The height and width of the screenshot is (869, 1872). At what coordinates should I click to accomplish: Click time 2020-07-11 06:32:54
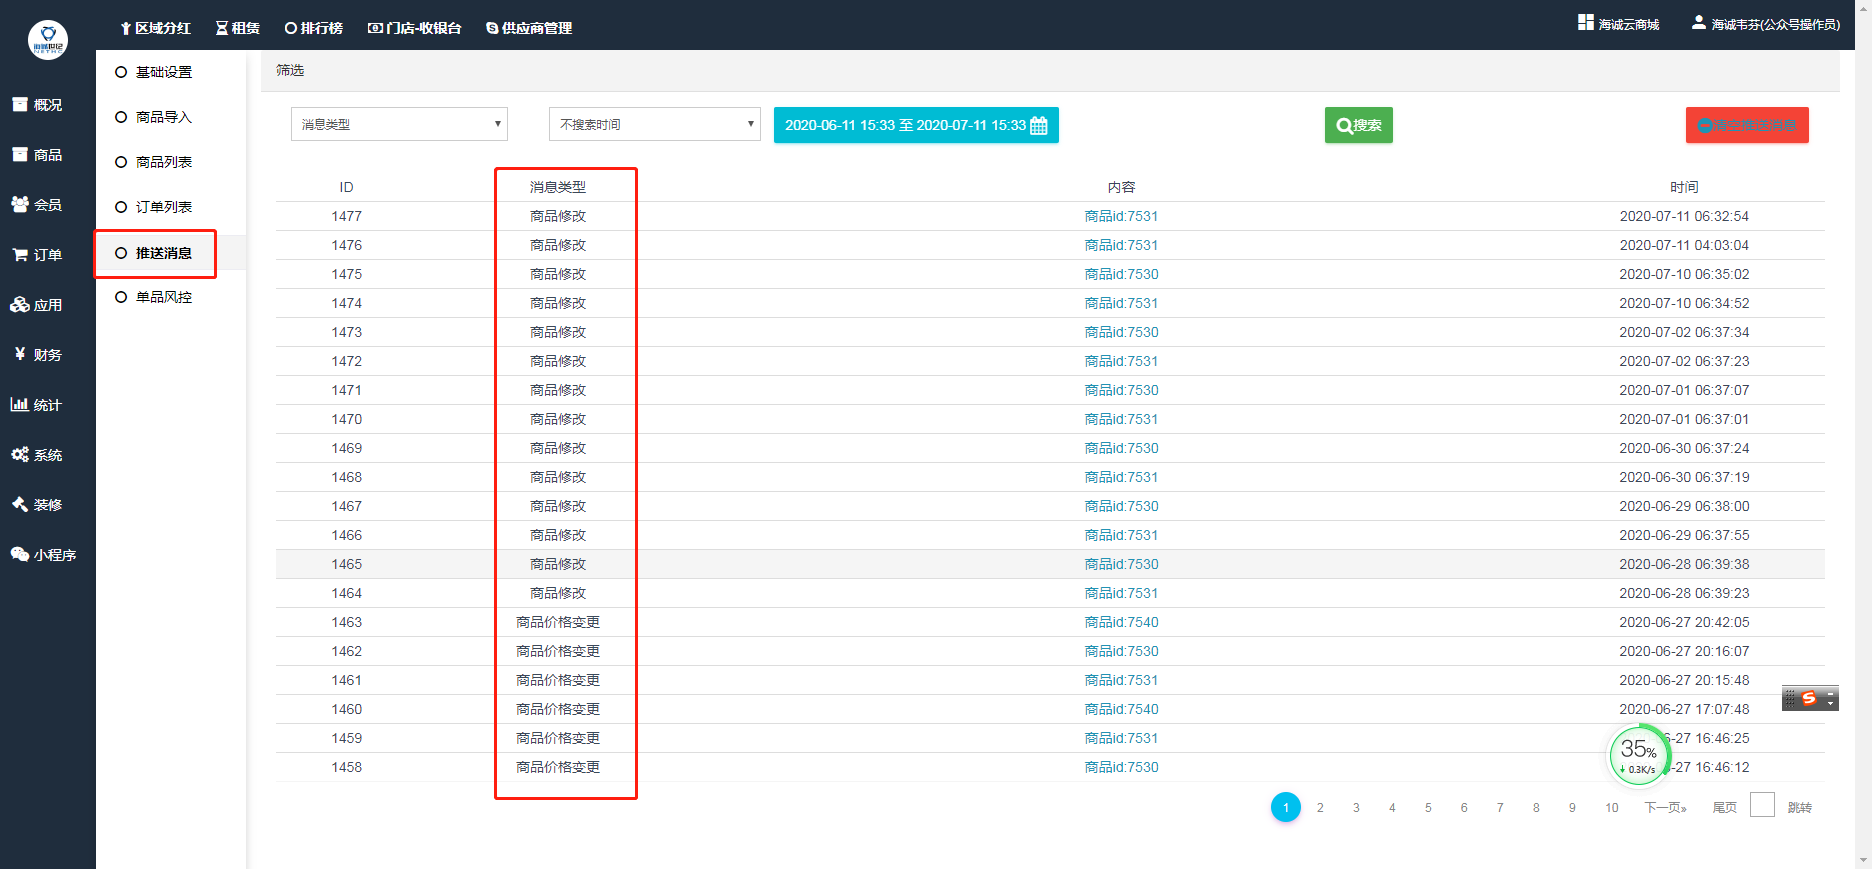click(x=1684, y=216)
